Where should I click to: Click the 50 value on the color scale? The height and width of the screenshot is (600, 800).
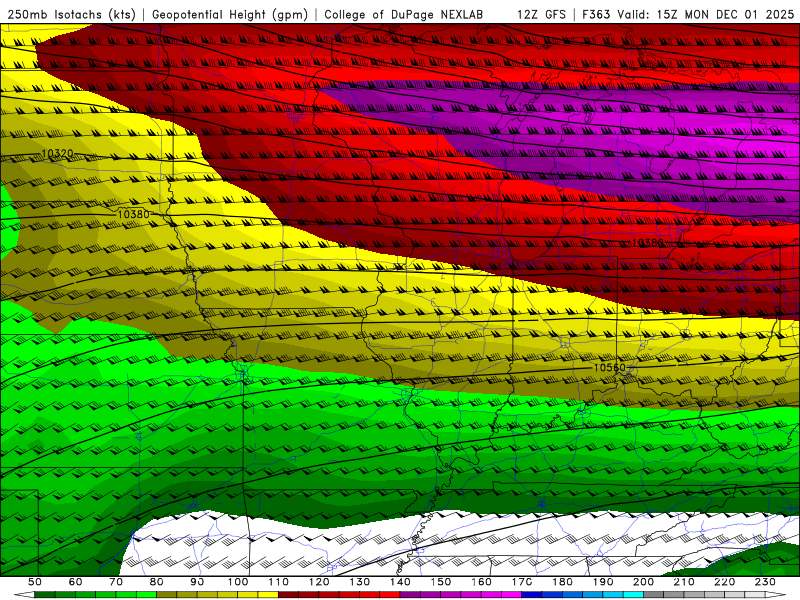point(35,582)
